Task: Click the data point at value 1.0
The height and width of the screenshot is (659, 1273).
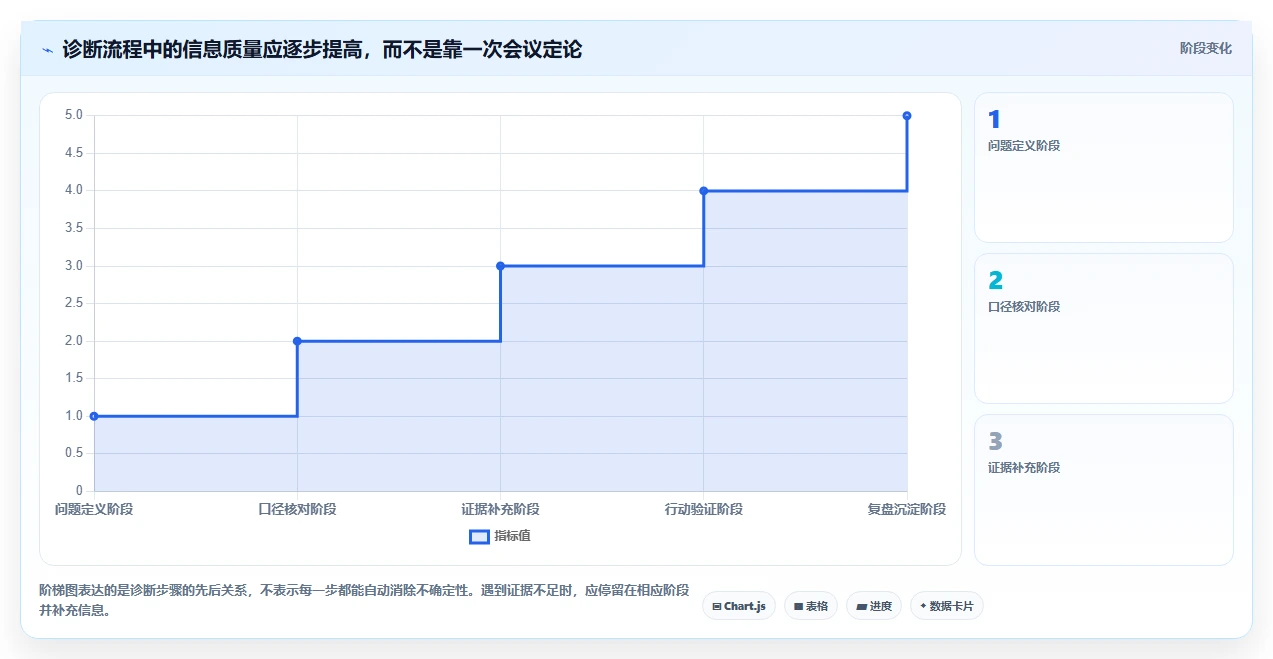Action: [x=94, y=416]
